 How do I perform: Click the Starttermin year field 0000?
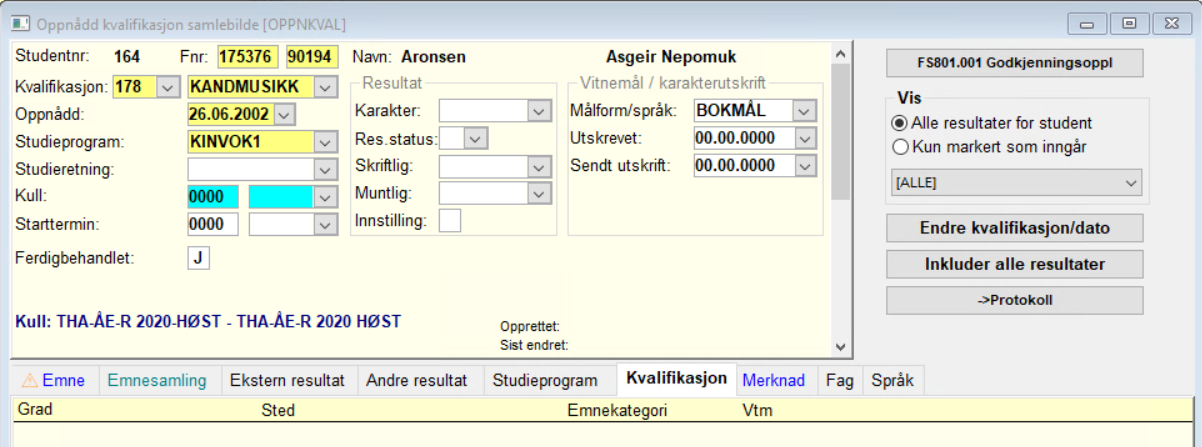click(213, 224)
